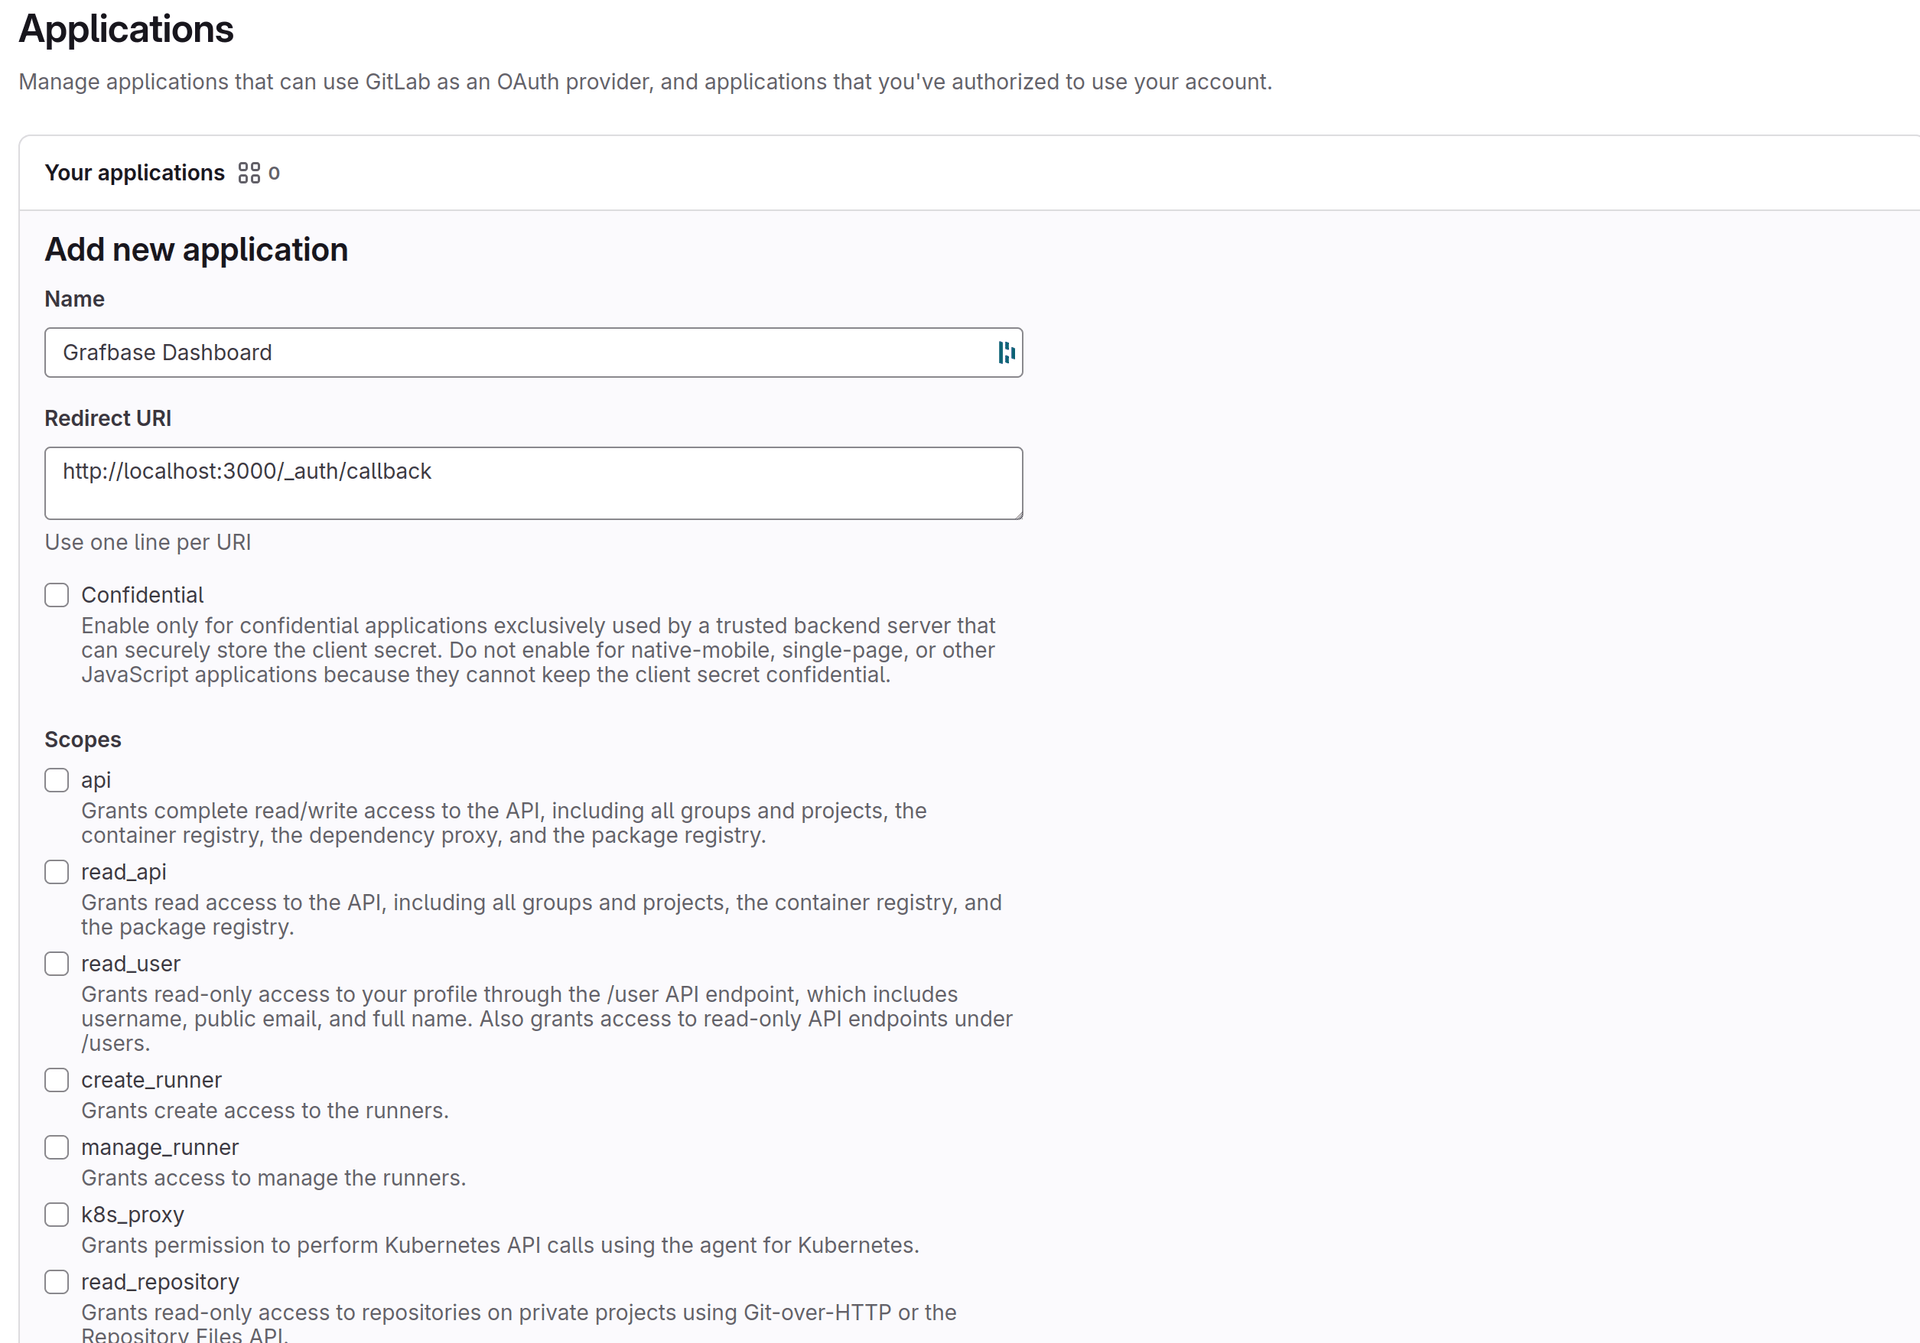Click the api scope label
Image resolution: width=1920 pixels, height=1343 pixels.
pos(97,780)
